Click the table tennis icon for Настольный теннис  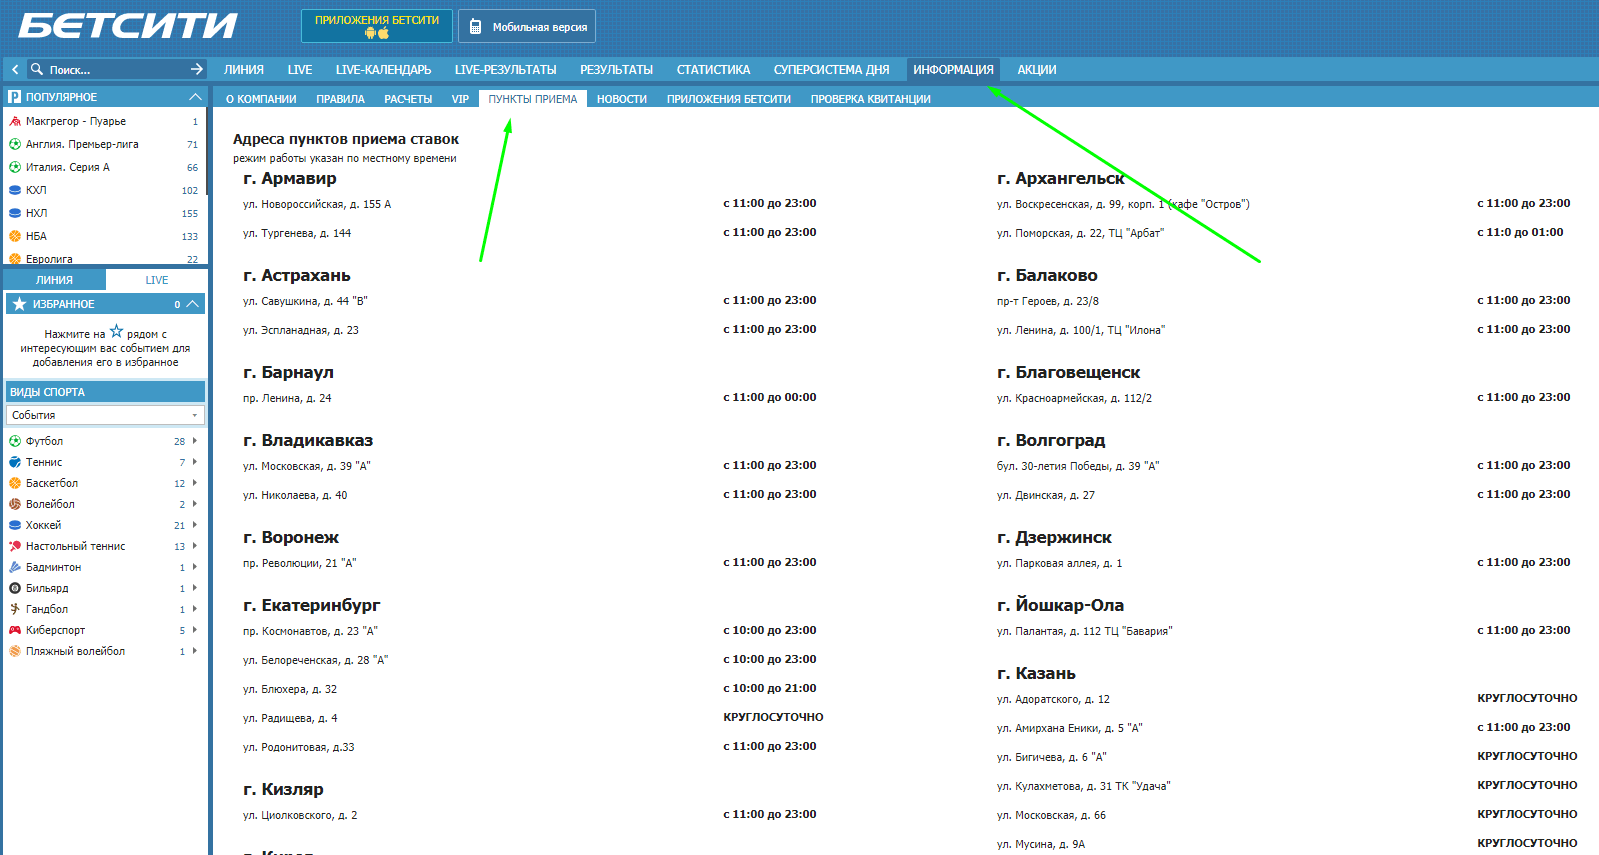15,546
